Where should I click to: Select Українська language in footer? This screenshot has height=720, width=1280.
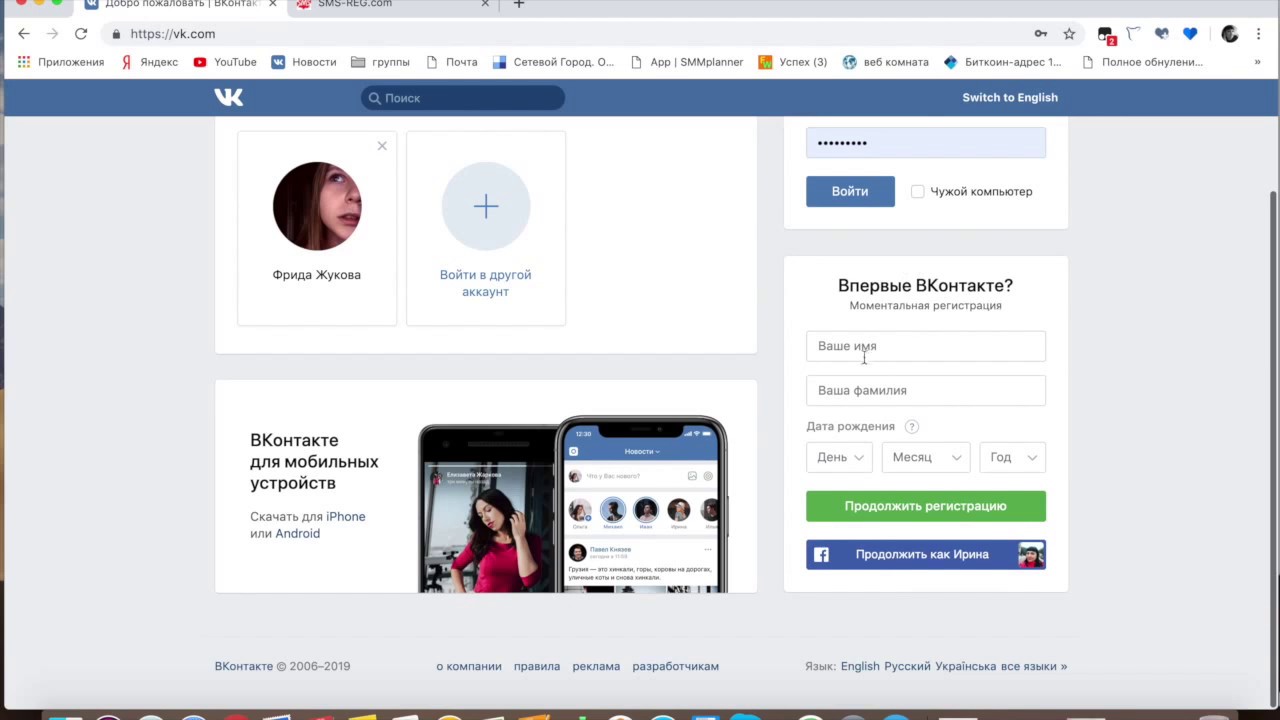point(966,666)
